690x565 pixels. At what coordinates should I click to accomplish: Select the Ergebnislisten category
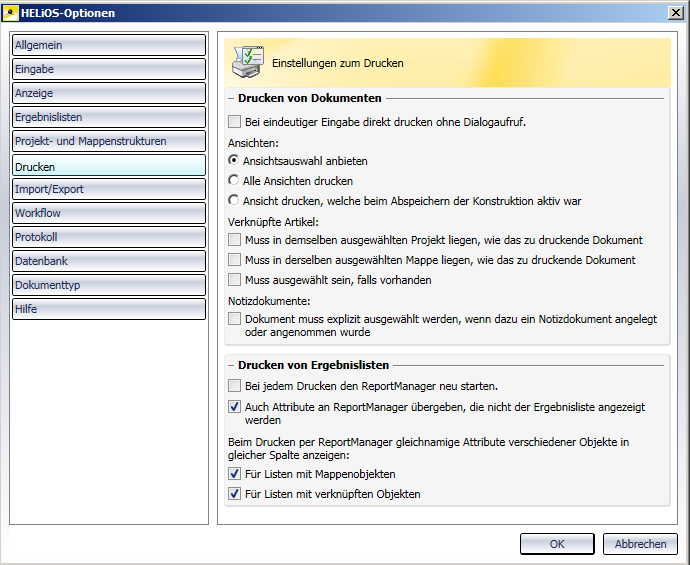109,117
